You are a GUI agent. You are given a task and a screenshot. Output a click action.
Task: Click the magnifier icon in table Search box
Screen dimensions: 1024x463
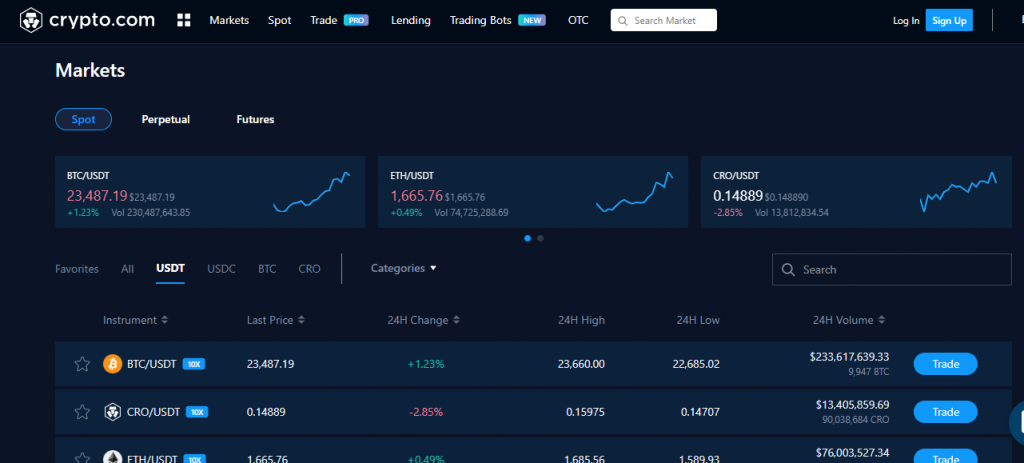(788, 270)
